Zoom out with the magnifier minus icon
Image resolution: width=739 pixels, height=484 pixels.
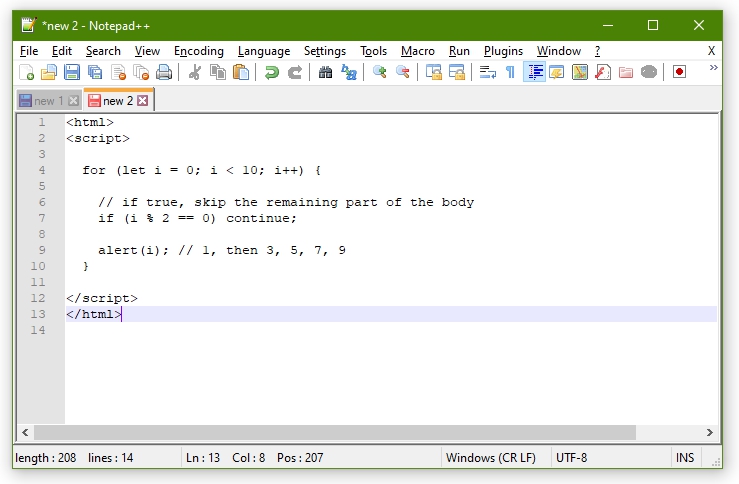(x=402, y=72)
